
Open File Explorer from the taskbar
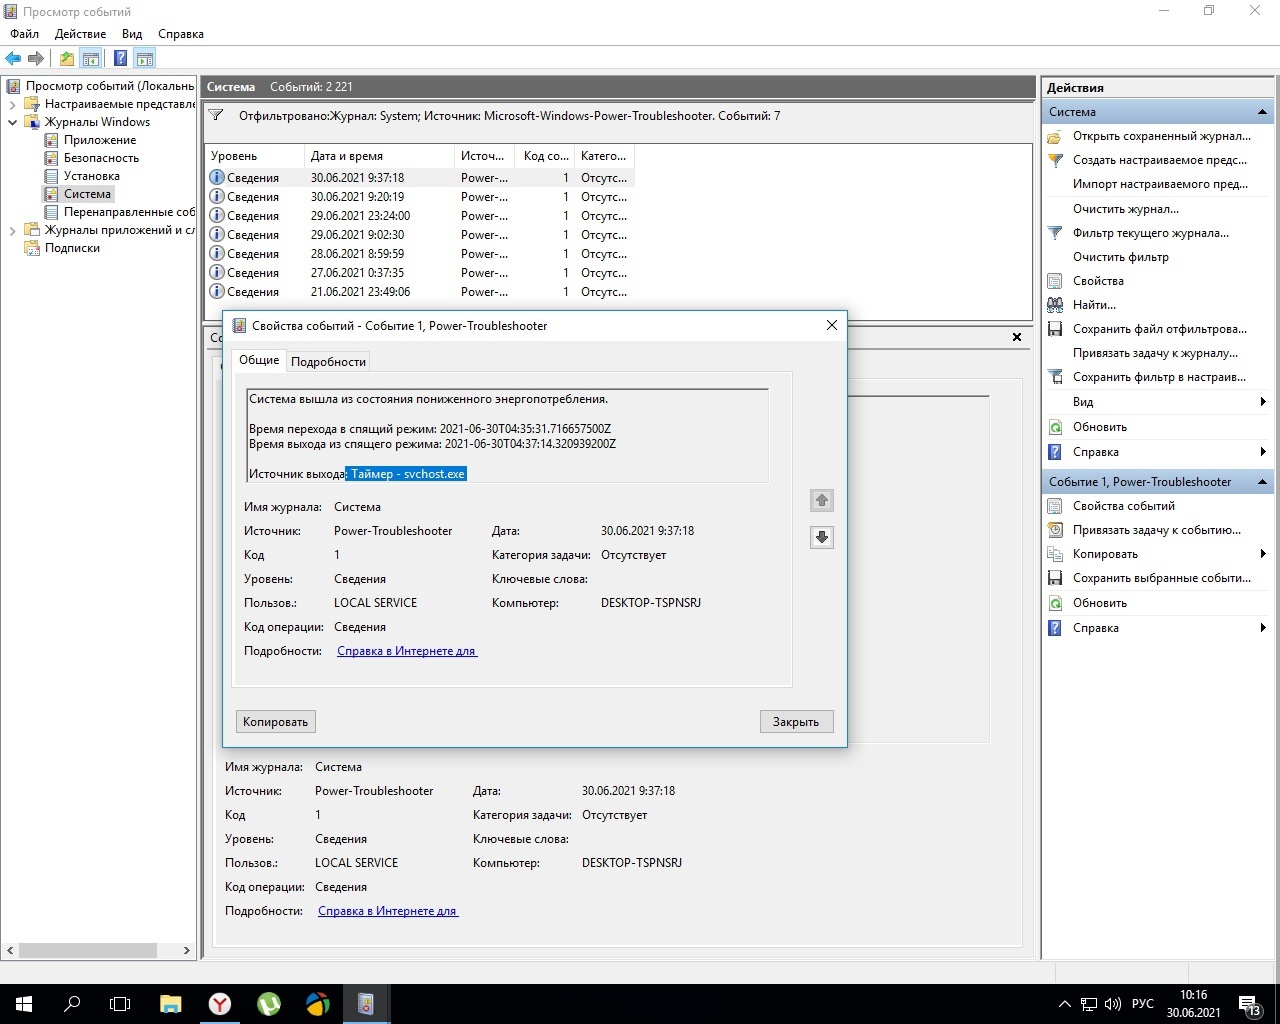pyautogui.click(x=171, y=1004)
